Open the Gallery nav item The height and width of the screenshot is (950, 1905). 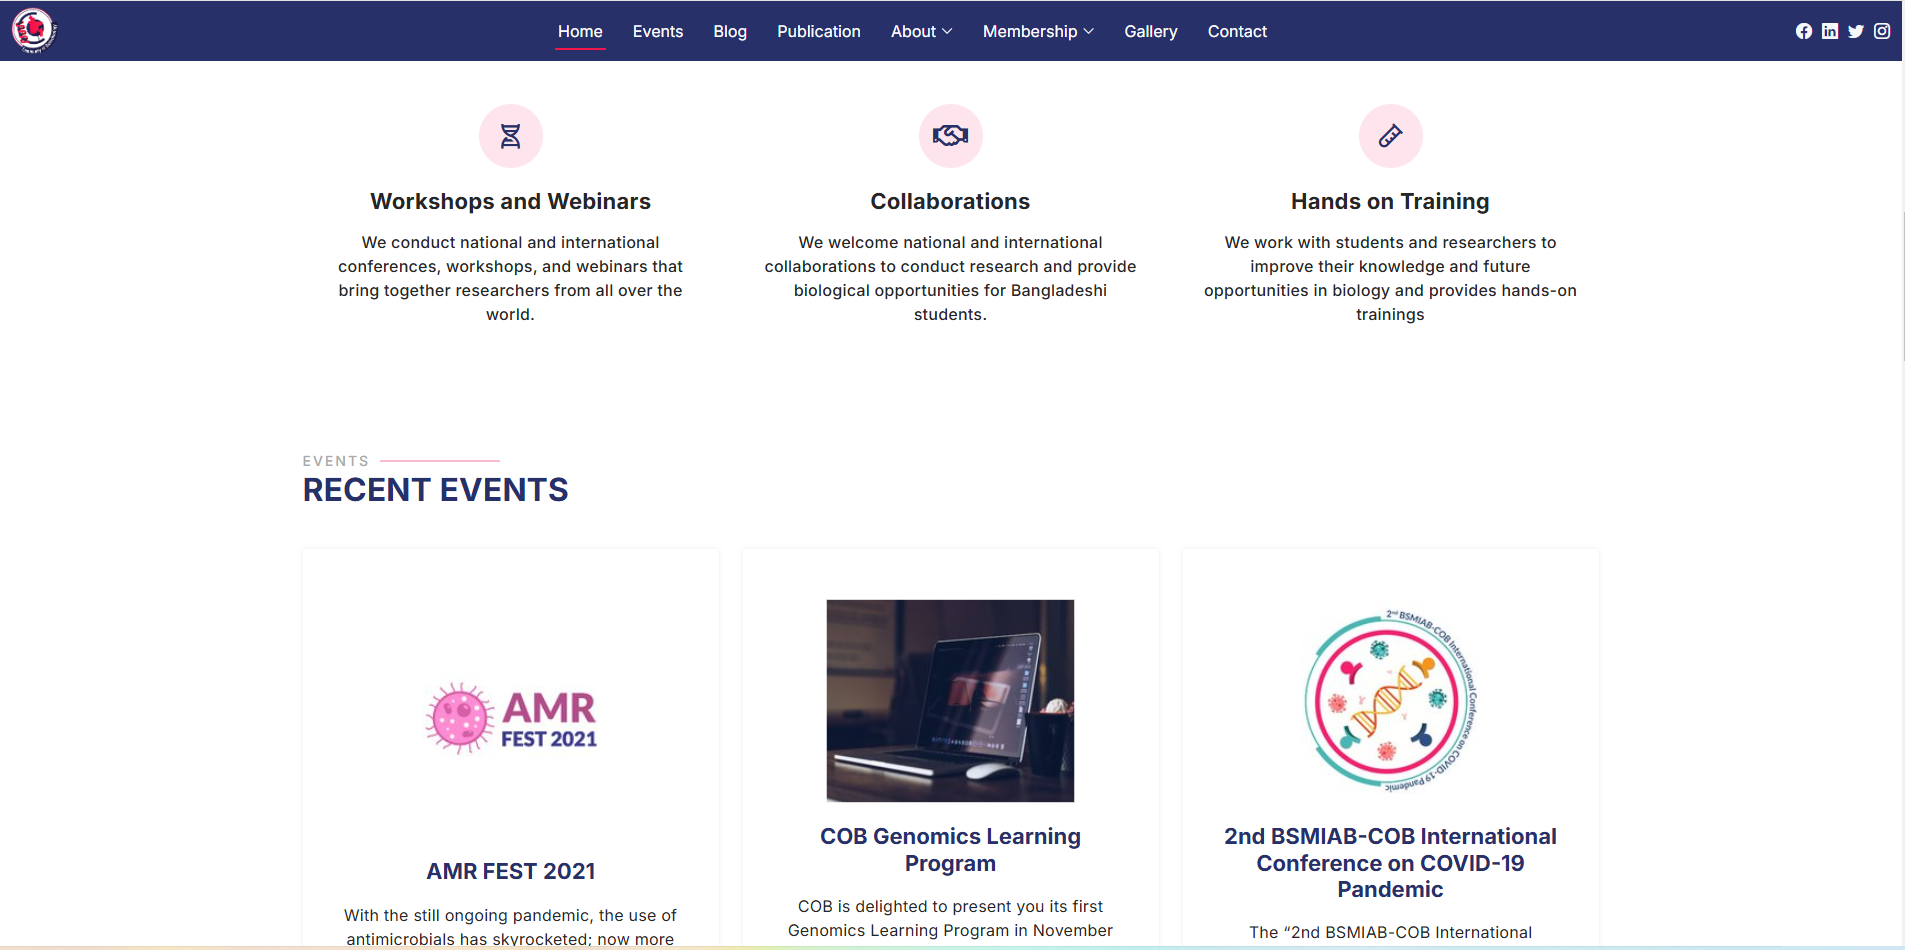point(1150,31)
